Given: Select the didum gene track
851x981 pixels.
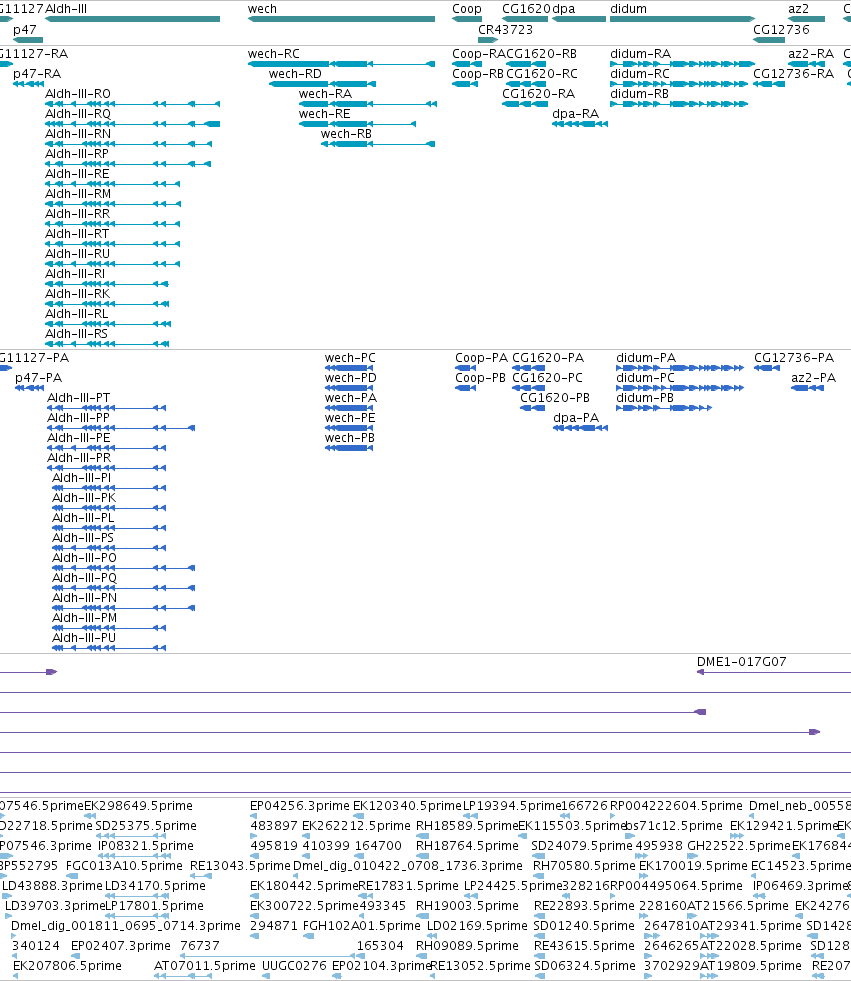Looking at the screenshot, I should tap(682, 19).
